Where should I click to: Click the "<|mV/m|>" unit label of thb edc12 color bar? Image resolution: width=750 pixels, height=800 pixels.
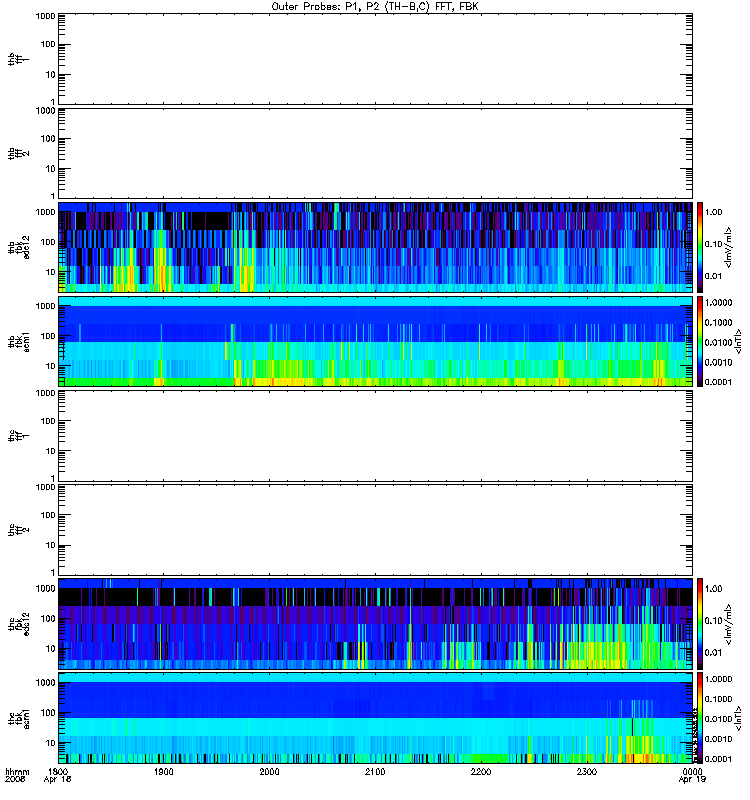[729, 248]
